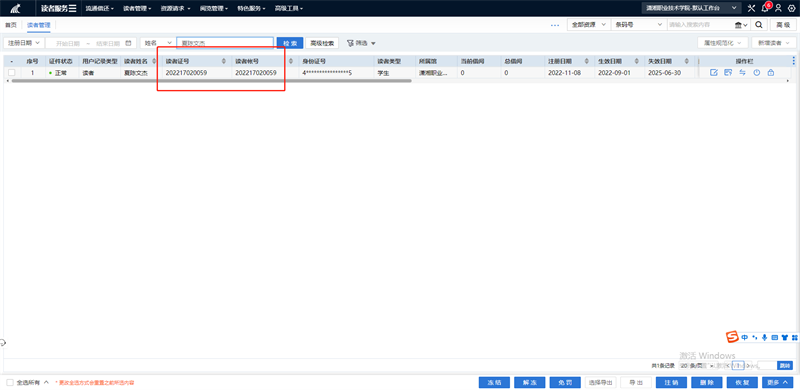Open the 读者管理 top menu
Image resolution: width=800 pixels, height=390 pixels.
pos(137,8)
